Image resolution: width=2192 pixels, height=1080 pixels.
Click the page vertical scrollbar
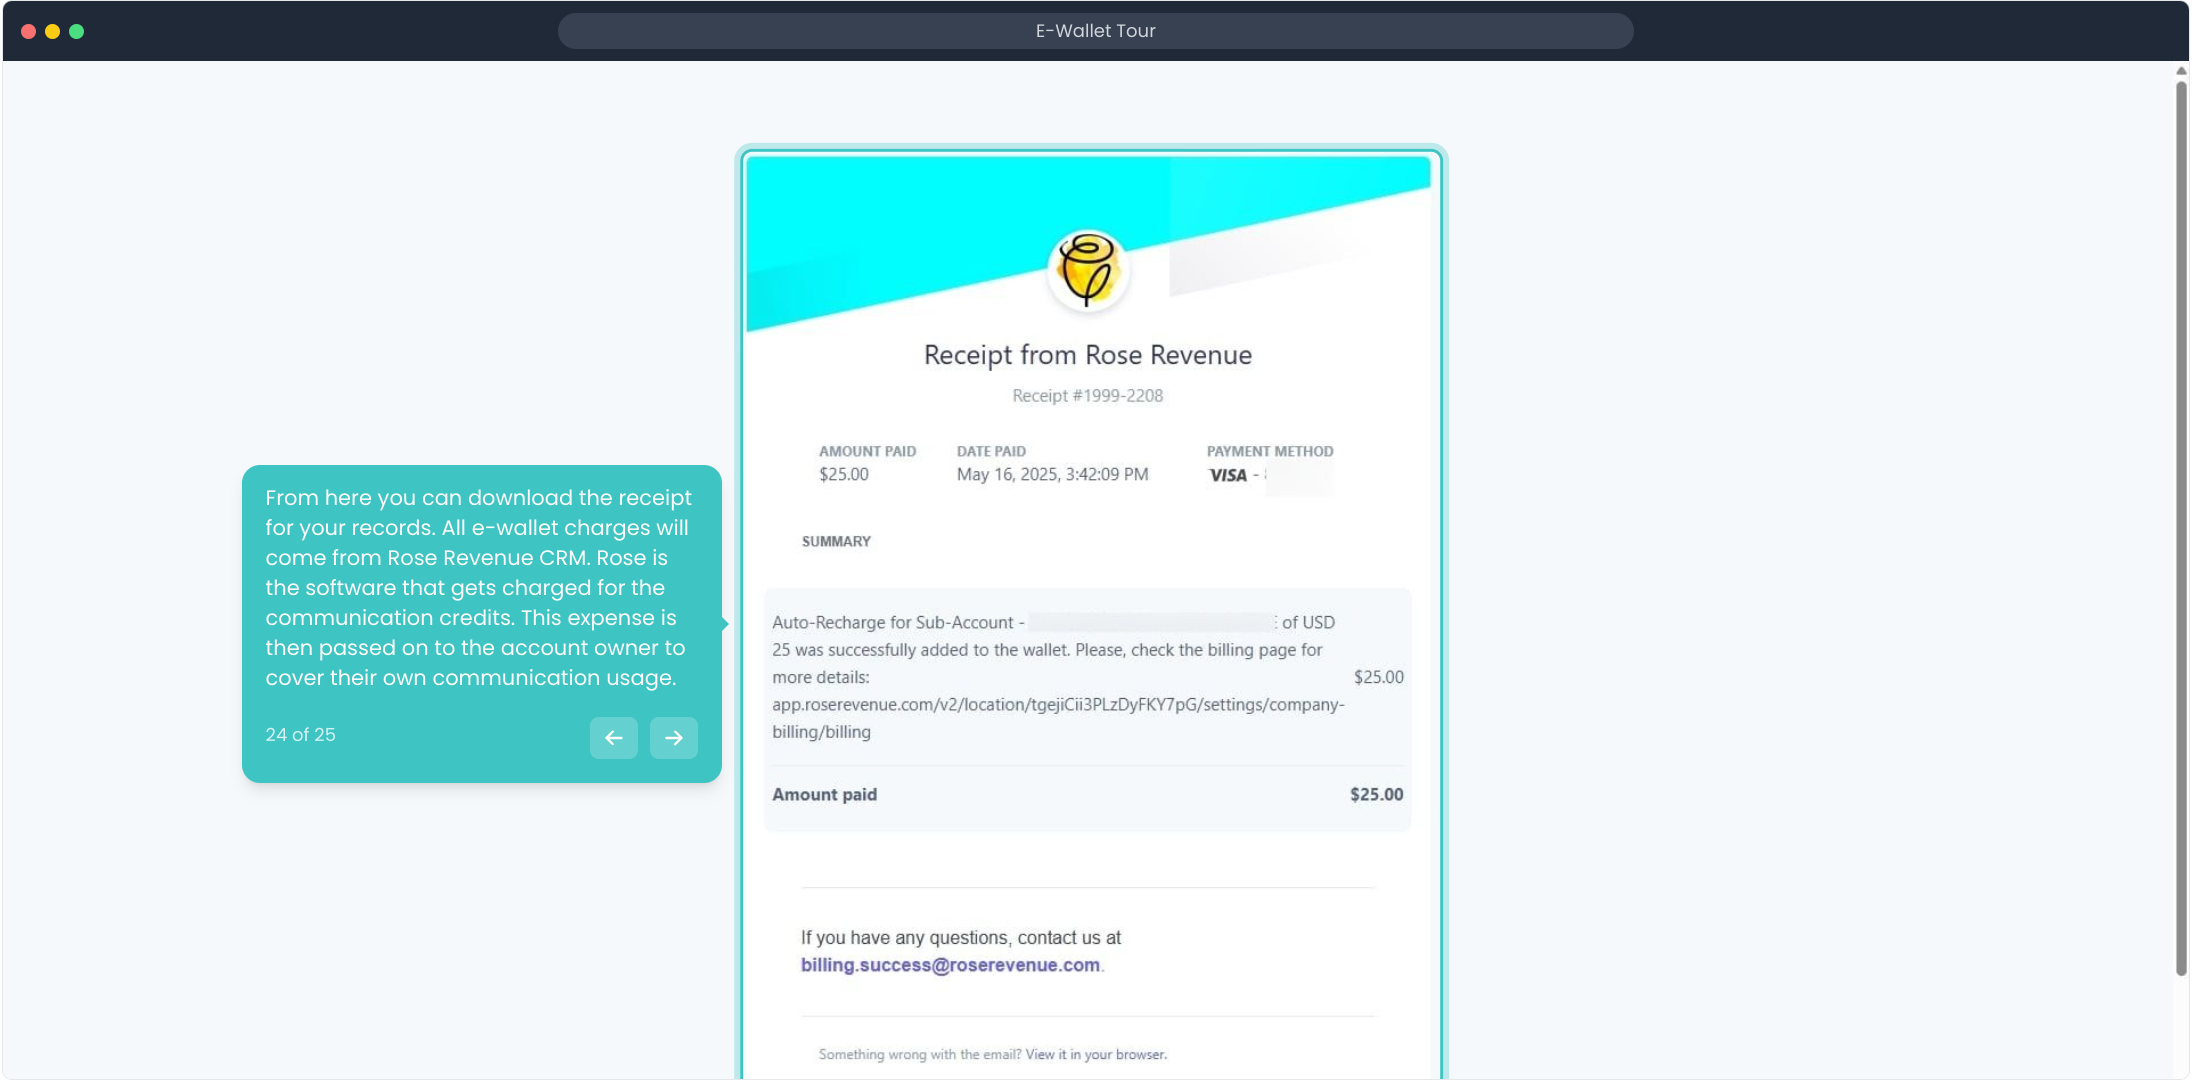[x=2181, y=528]
